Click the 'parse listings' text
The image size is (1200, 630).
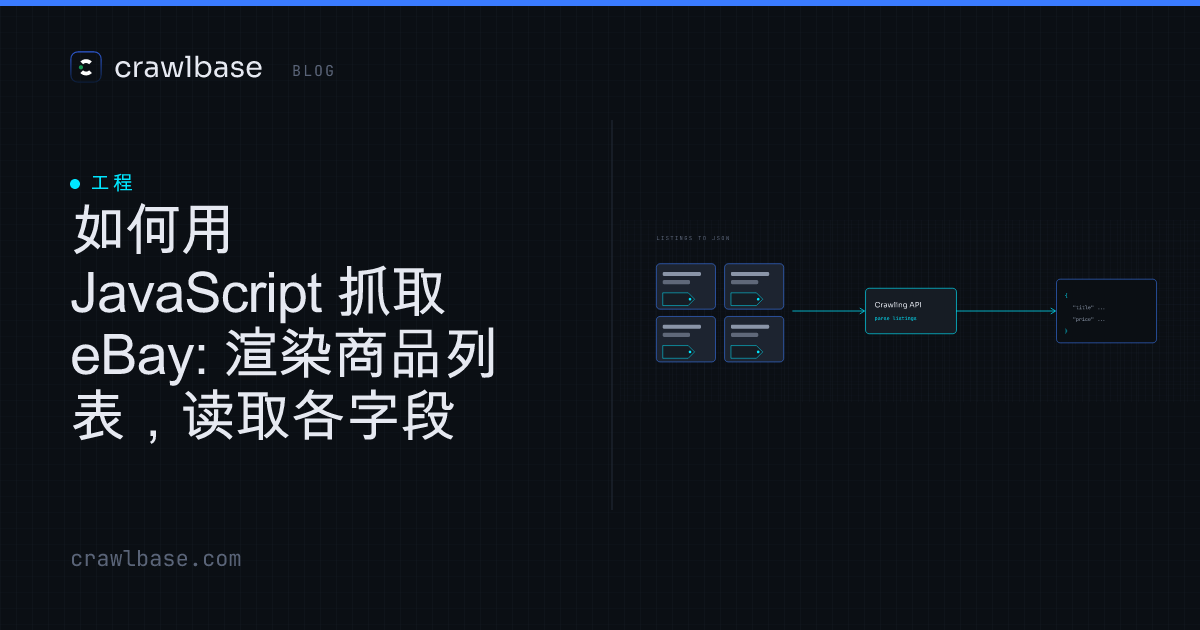[x=895, y=318]
